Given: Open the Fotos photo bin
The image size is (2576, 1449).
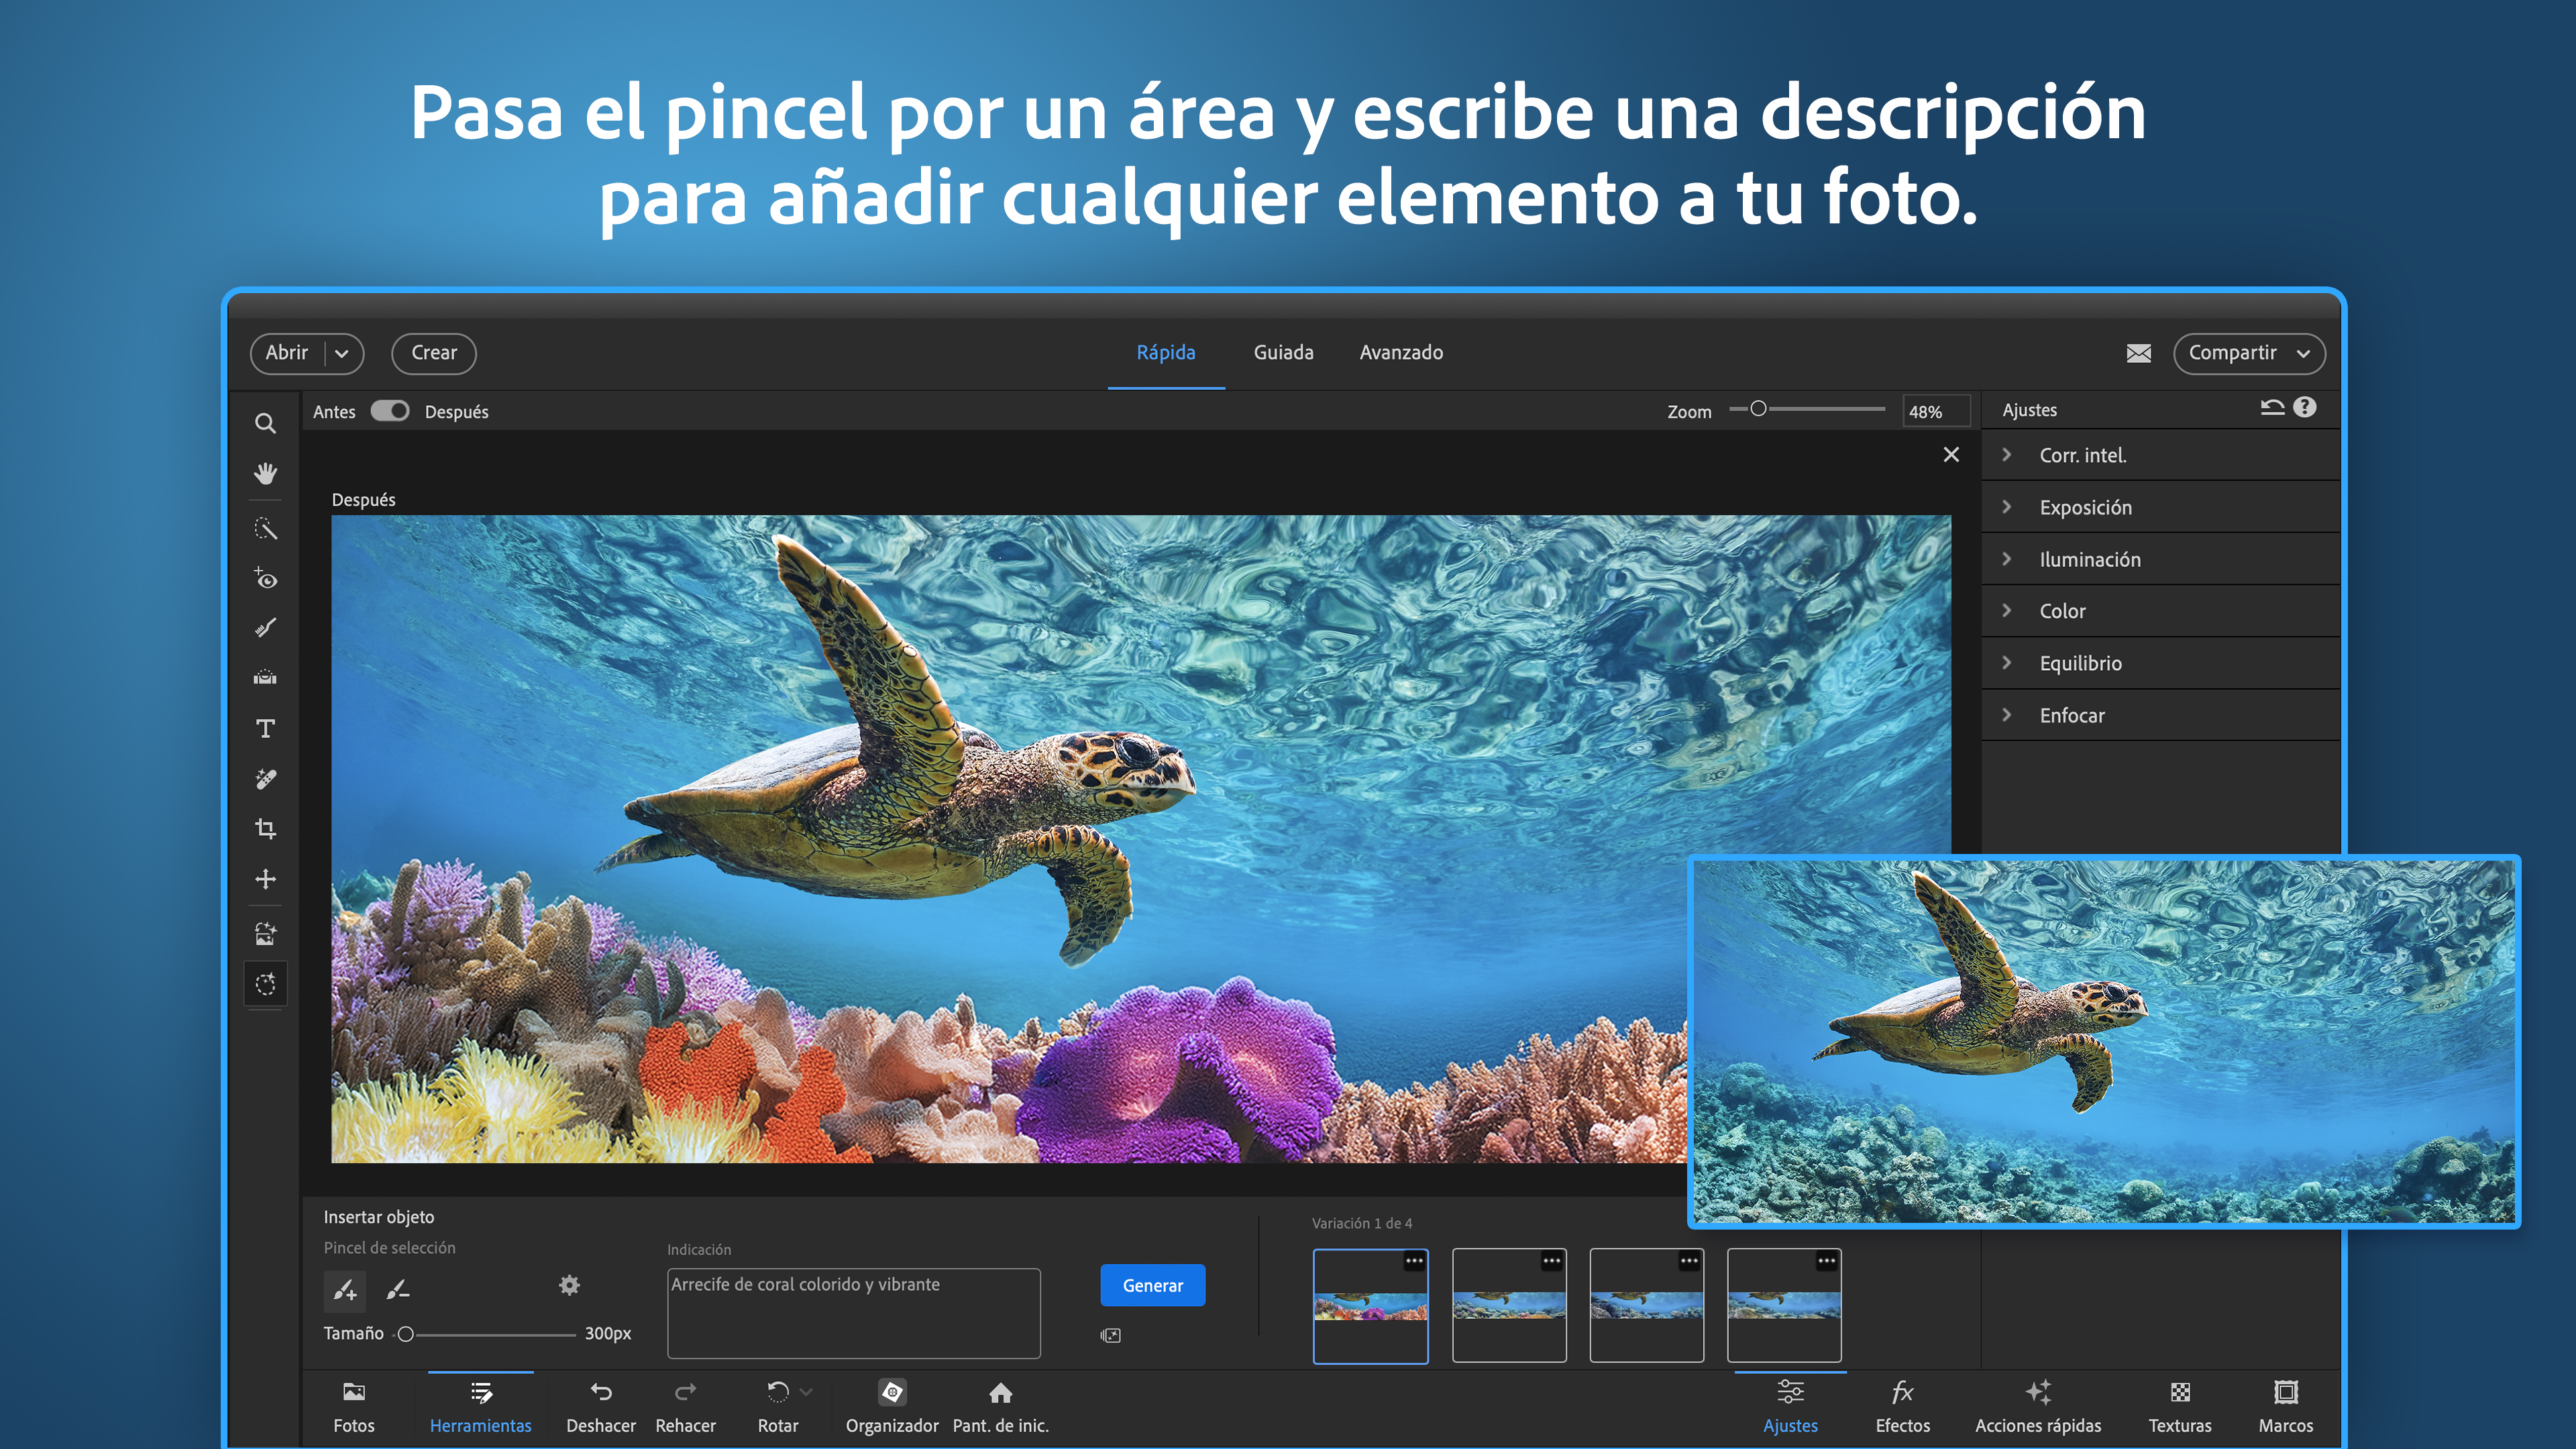Looking at the screenshot, I should [x=354, y=1407].
